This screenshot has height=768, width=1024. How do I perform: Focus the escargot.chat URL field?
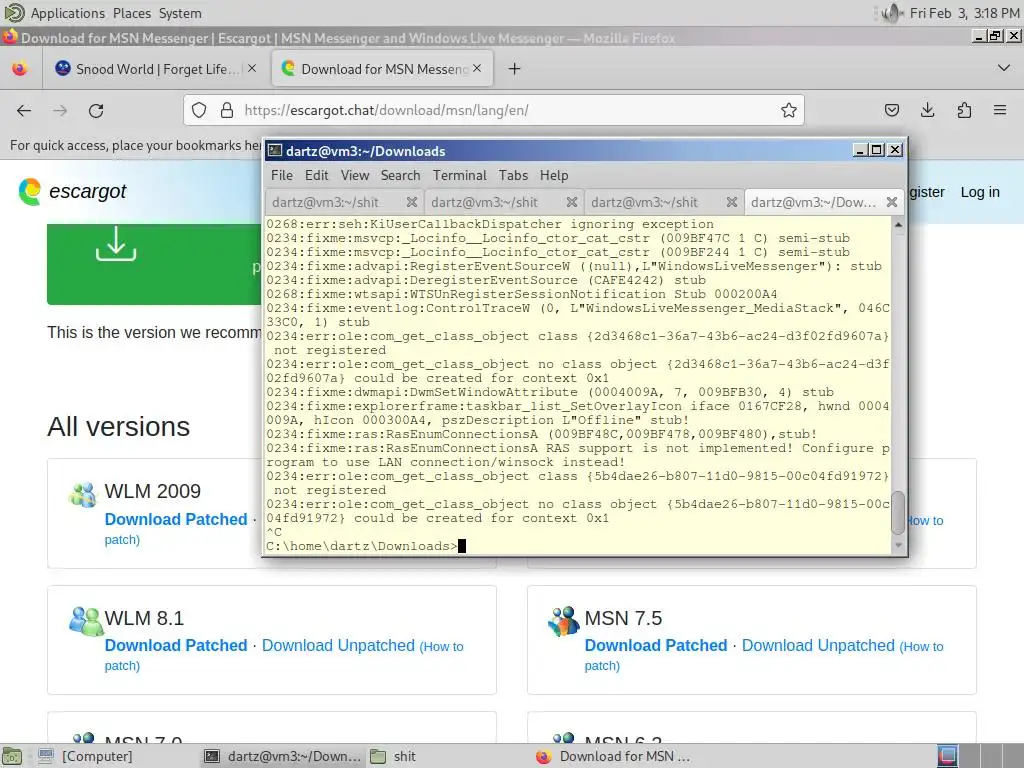[496, 110]
